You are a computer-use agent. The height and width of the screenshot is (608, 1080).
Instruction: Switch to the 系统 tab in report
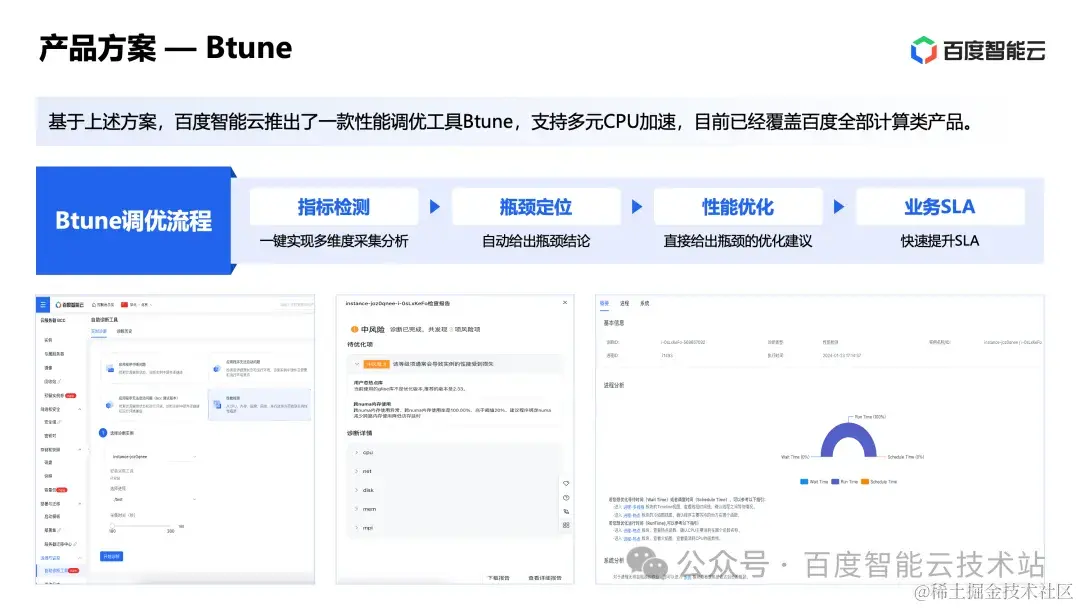coord(645,304)
